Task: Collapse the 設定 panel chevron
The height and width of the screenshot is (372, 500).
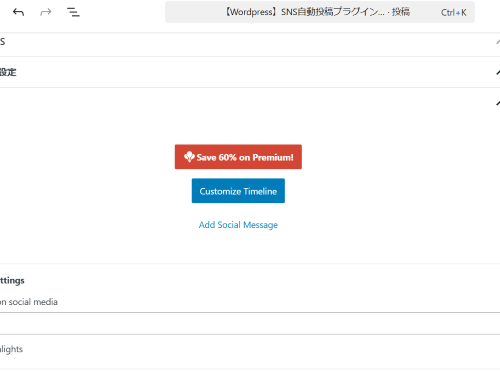Action: click(x=498, y=72)
